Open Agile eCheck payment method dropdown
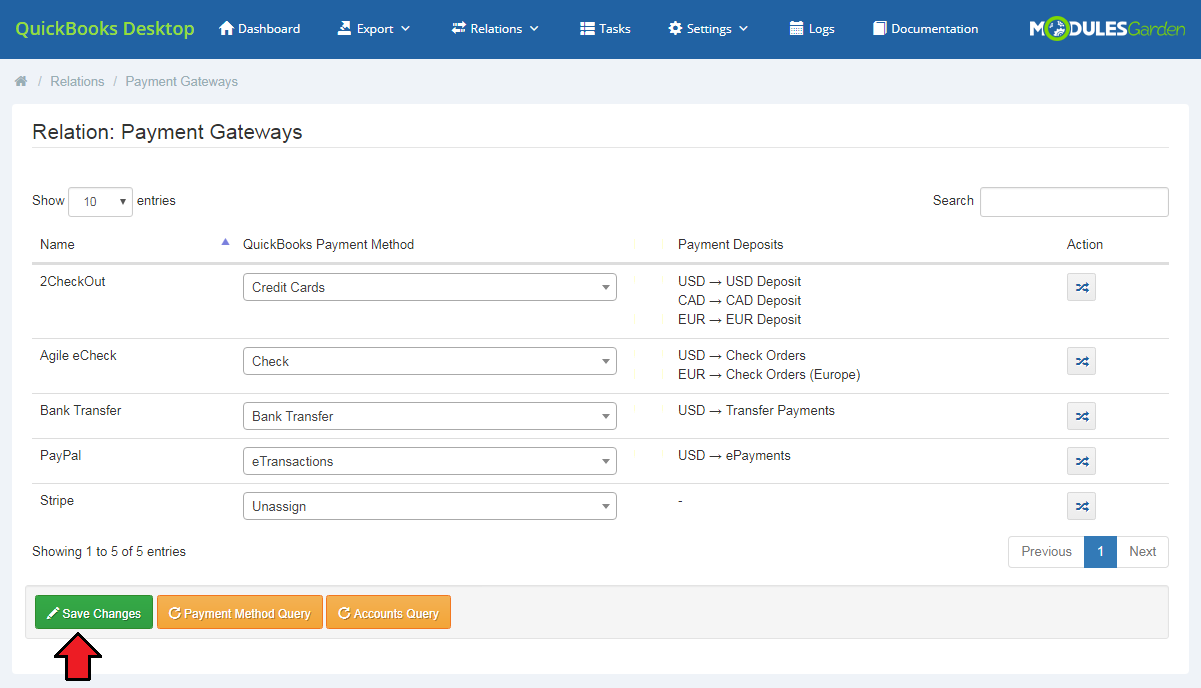Screen dimensions: 1201x688 point(430,361)
